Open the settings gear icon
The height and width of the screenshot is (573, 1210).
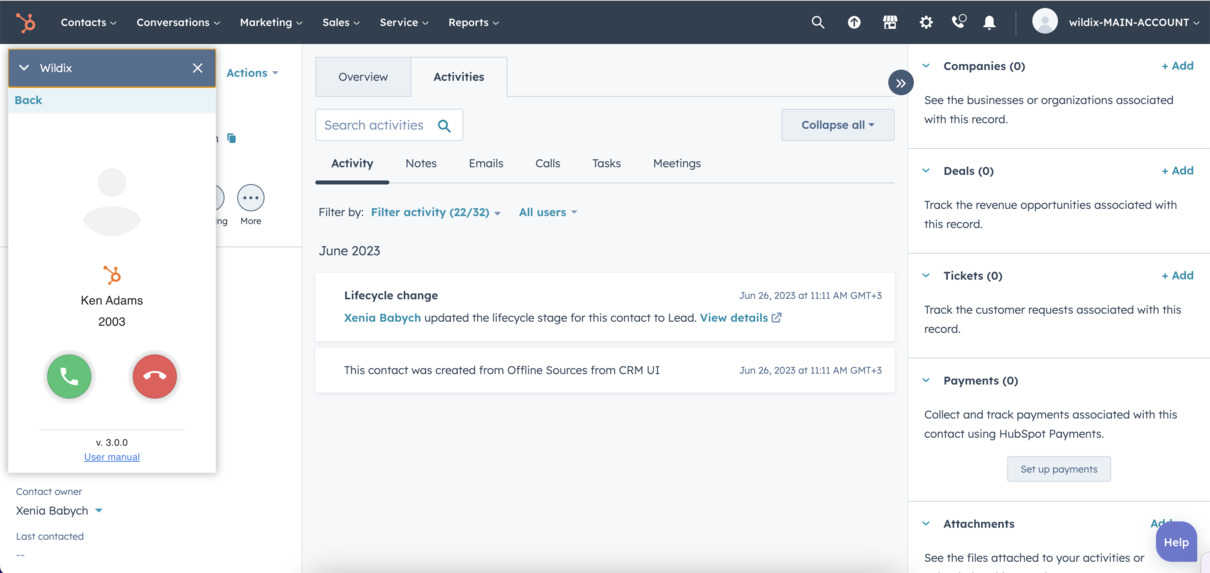(926, 22)
